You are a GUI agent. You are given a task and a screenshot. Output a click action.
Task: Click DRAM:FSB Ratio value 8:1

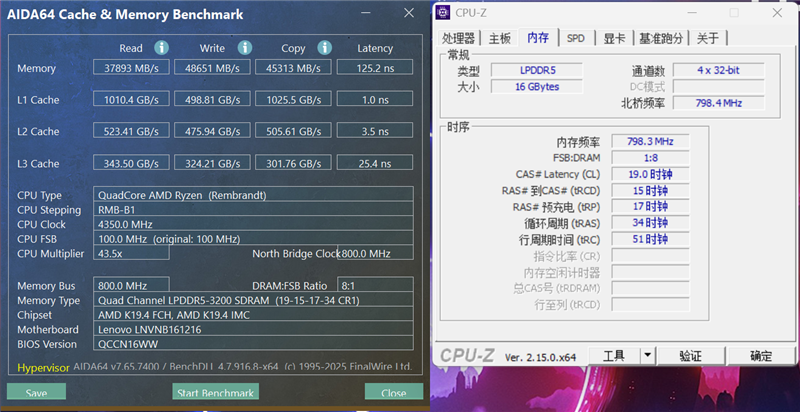pyautogui.click(x=376, y=285)
